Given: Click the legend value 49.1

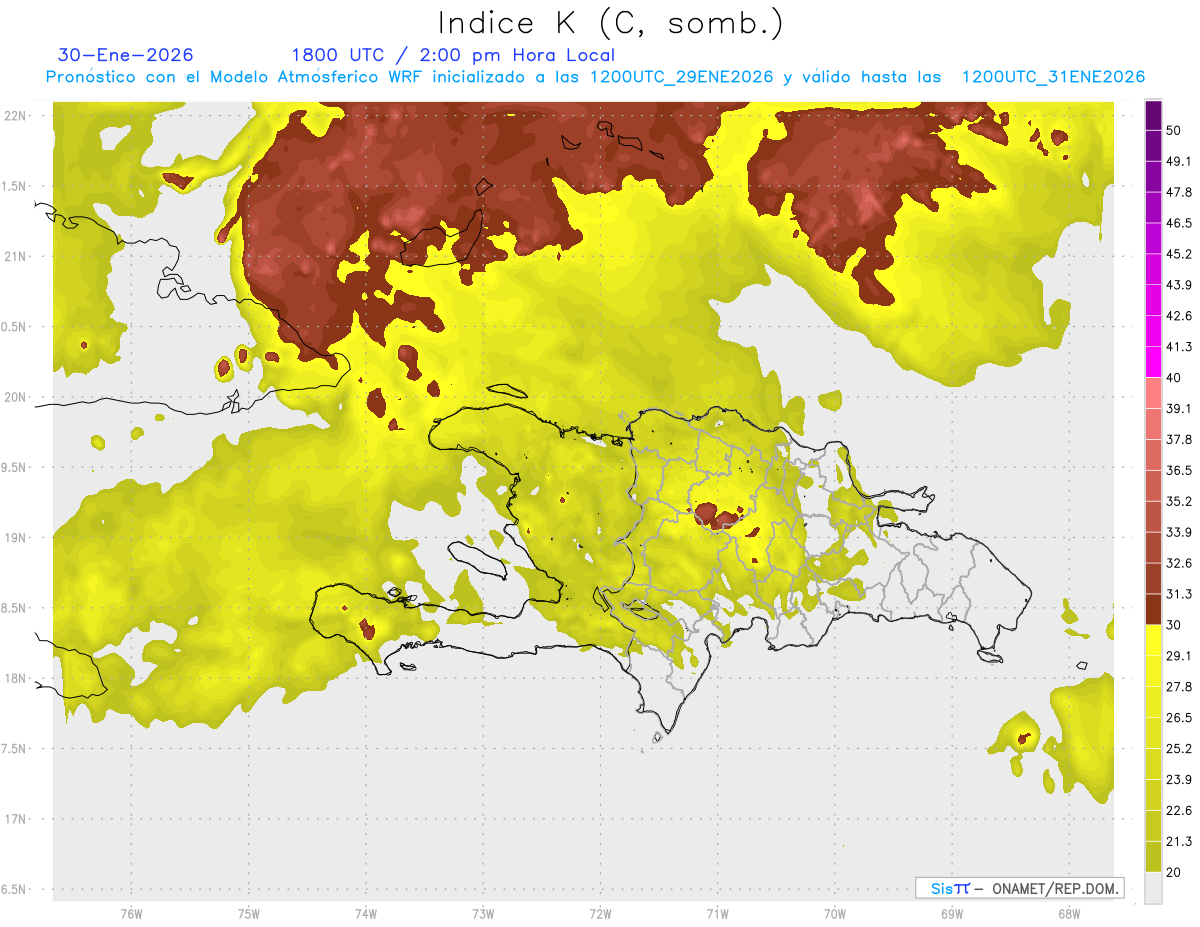Looking at the screenshot, I should pyautogui.click(x=1179, y=161).
